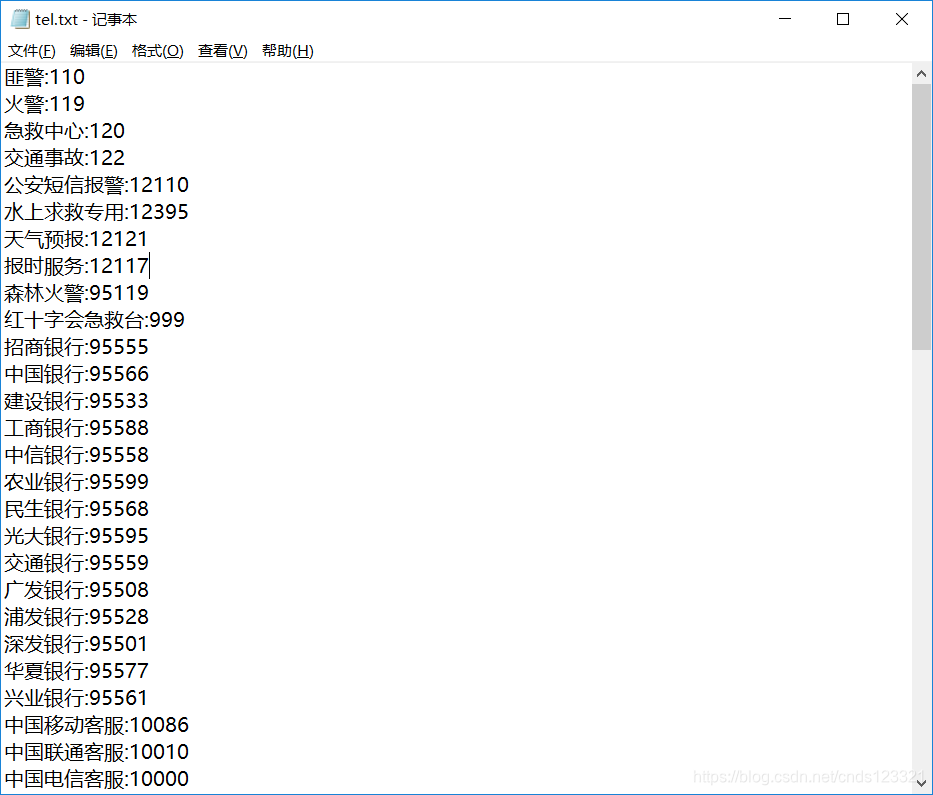Screen dimensions: 933x795
Task: Place cursor on line 火警:119
Action: pos(45,104)
